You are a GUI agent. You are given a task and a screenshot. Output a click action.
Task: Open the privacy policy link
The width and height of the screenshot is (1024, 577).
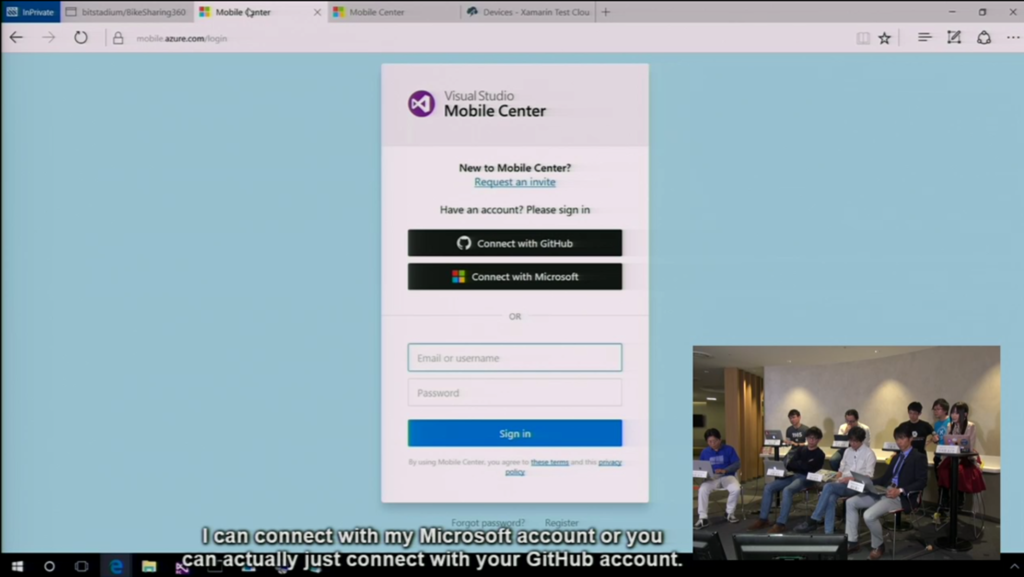tap(609, 462)
